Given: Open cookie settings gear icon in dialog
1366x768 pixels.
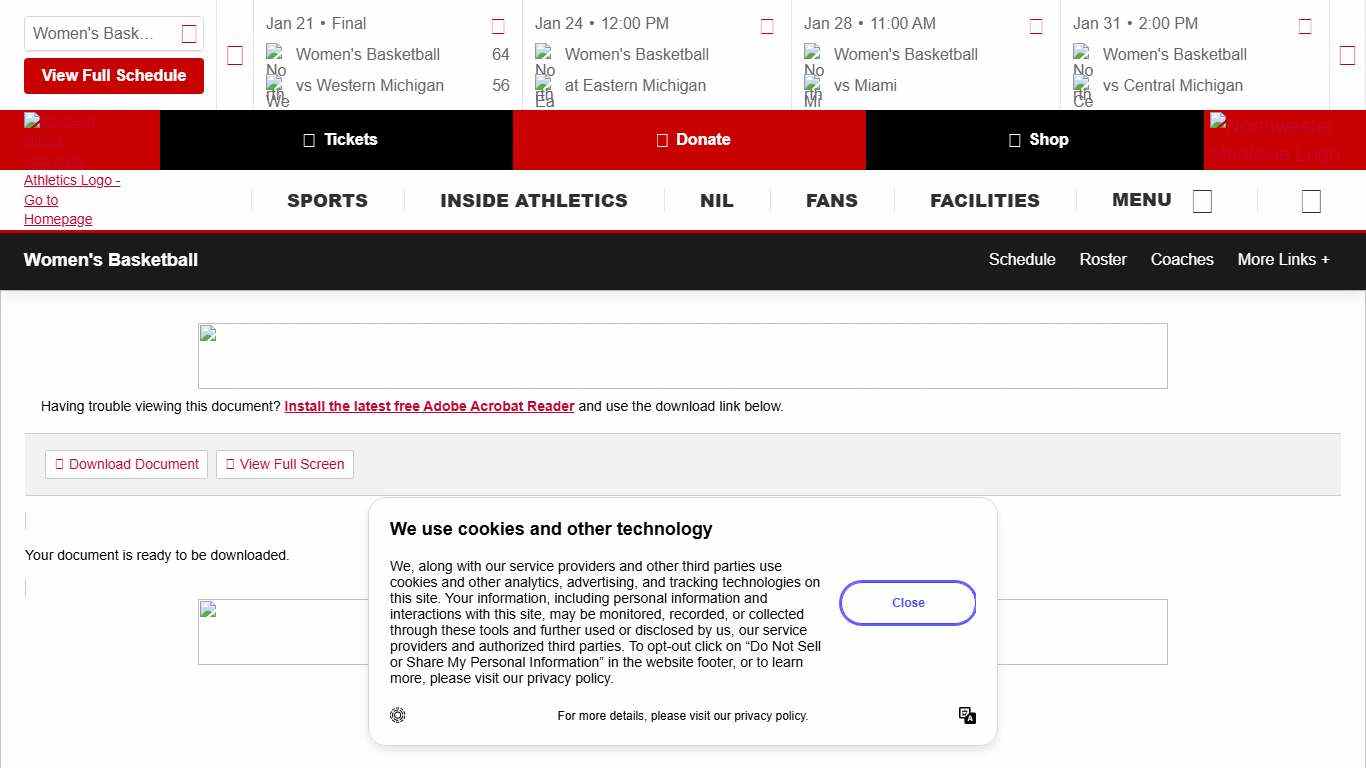Looking at the screenshot, I should (x=398, y=715).
